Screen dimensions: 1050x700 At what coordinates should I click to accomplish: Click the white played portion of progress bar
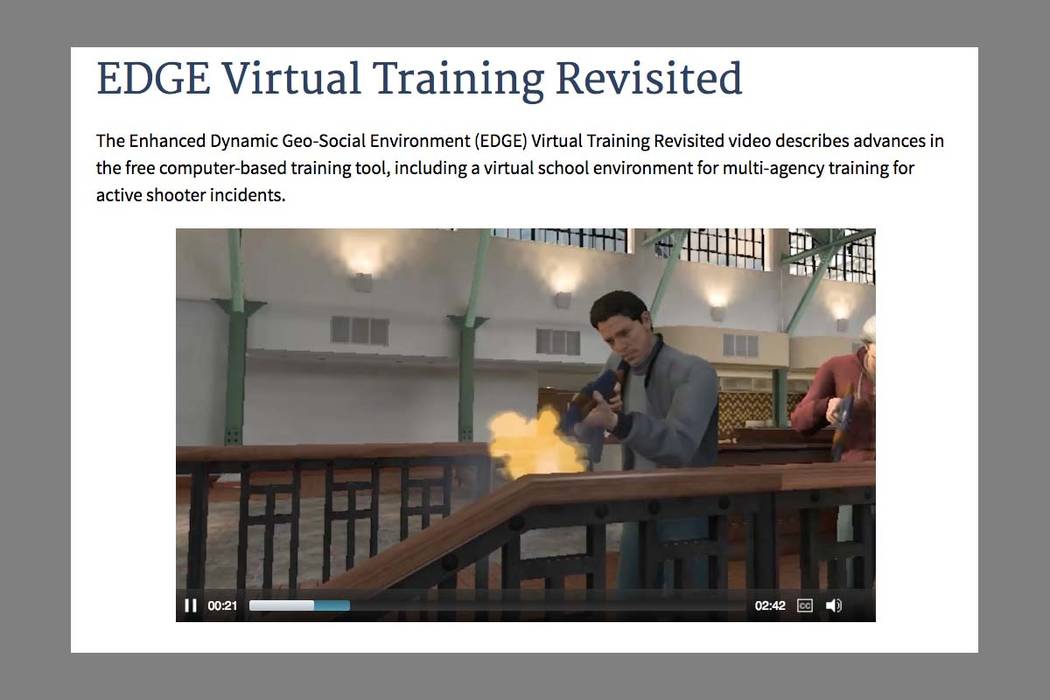coord(280,606)
